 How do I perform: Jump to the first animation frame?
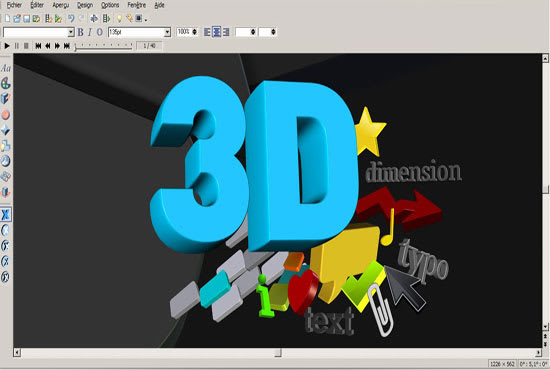pyautogui.click(x=38, y=46)
